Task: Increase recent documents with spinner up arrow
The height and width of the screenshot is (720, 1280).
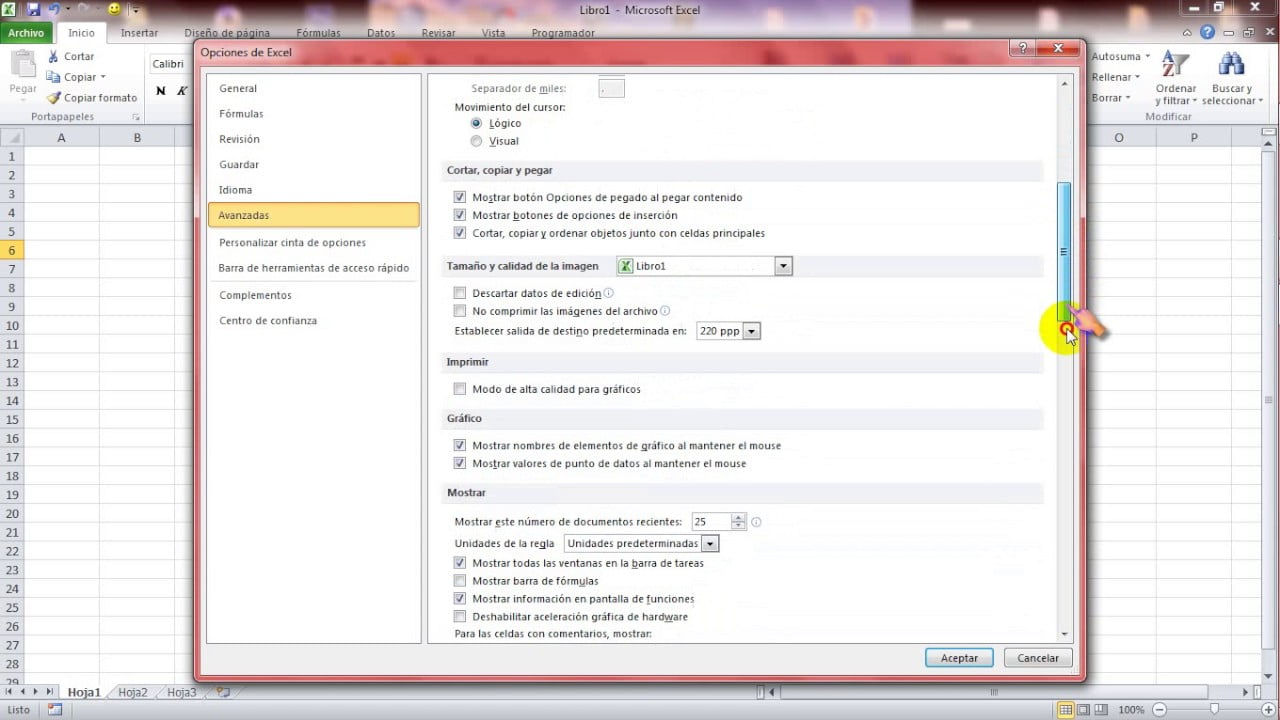Action: click(x=739, y=518)
